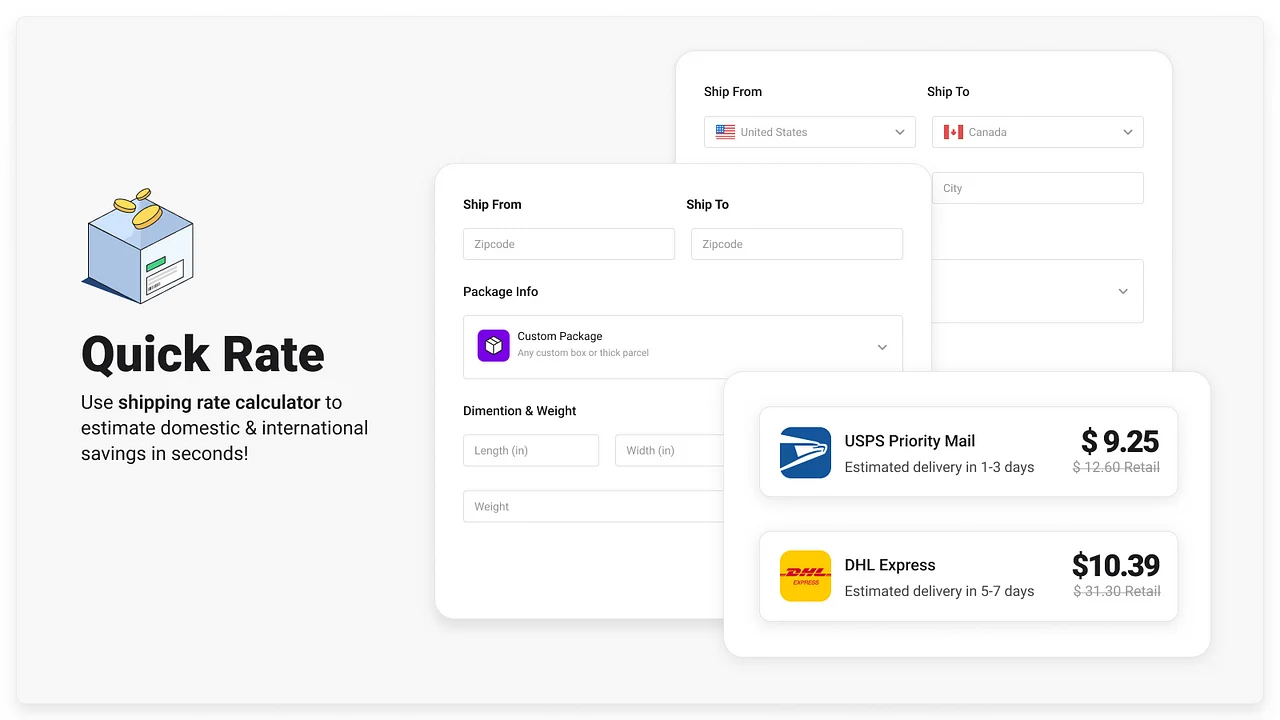The height and width of the screenshot is (720, 1280).
Task: Click the Quick Rate box with coins icon
Action: point(138,246)
